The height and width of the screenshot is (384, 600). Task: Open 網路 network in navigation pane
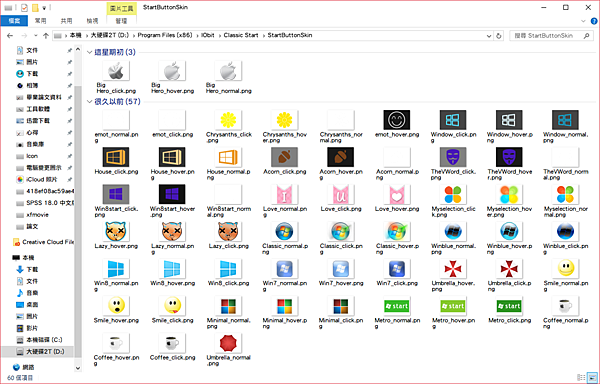tap(24, 368)
